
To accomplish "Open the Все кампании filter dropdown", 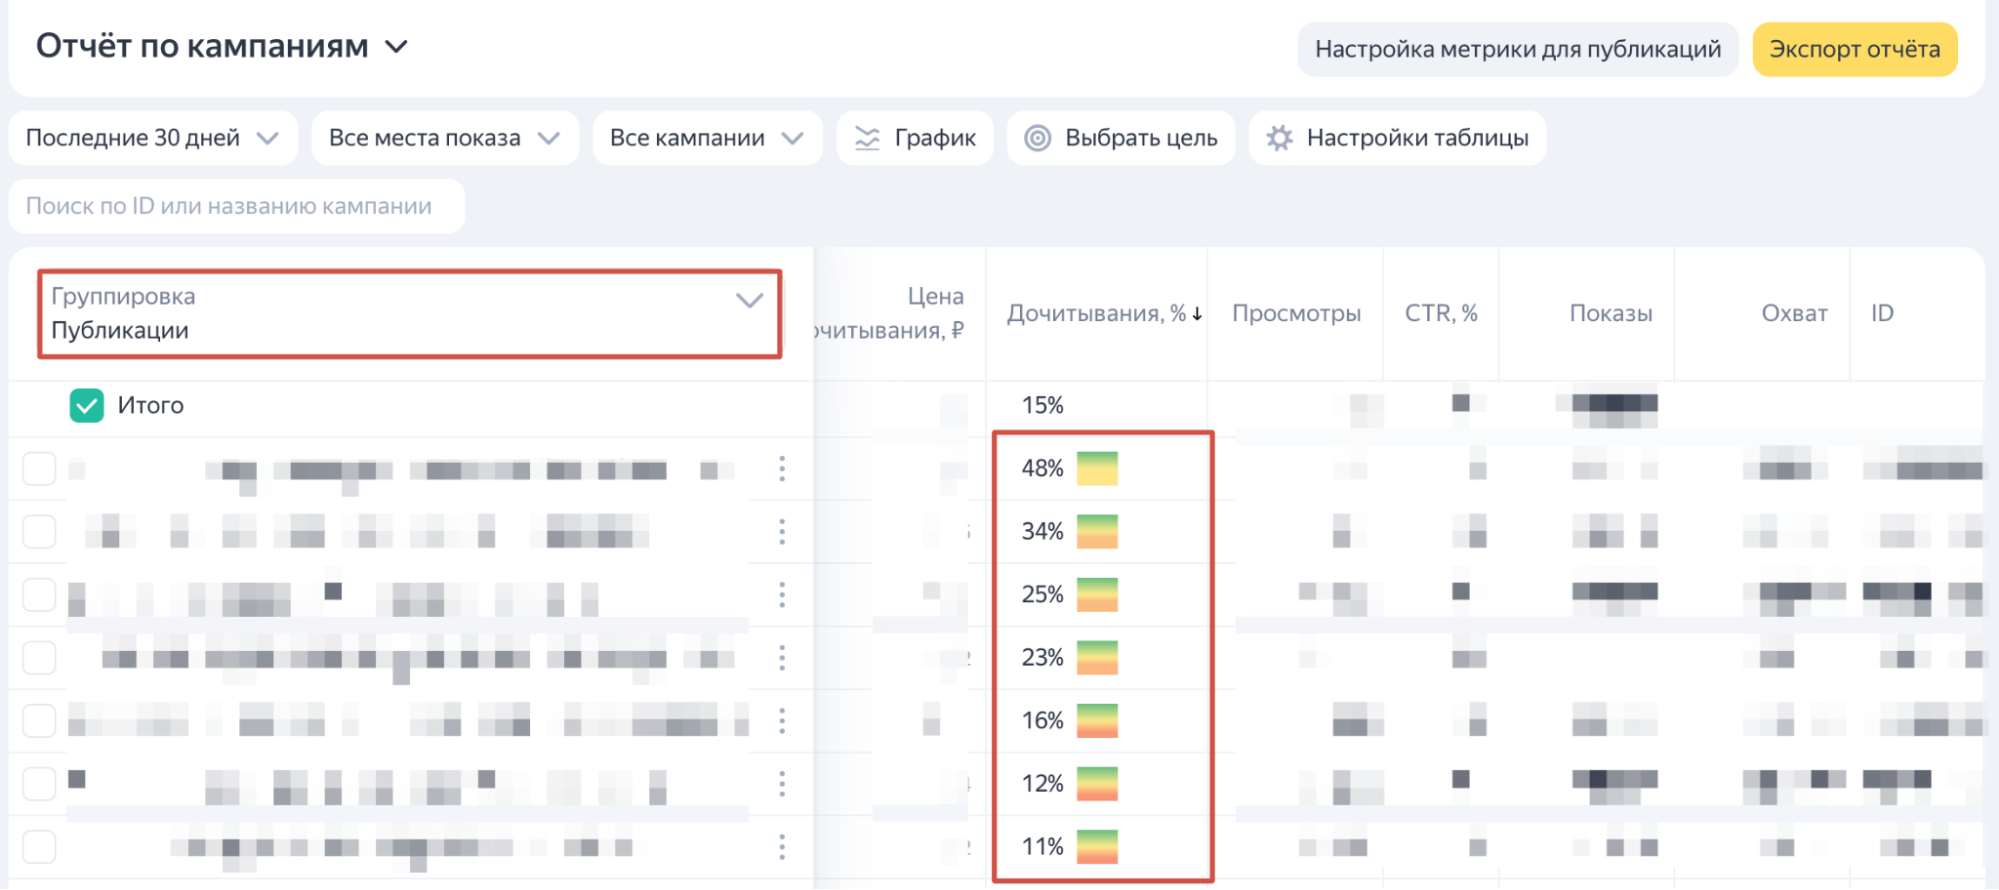I will tap(707, 138).
